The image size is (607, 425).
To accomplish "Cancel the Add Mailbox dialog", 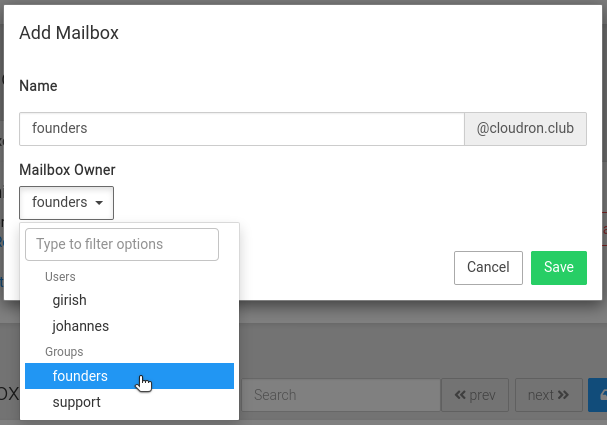I will [x=488, y=267].
